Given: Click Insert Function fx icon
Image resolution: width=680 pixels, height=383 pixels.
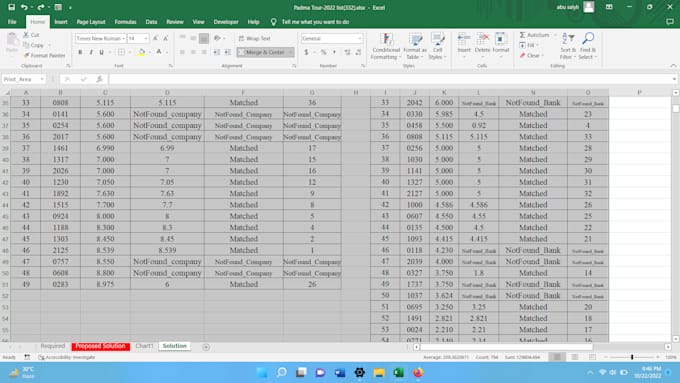Looking at the screenshot, I should (99, 79).
